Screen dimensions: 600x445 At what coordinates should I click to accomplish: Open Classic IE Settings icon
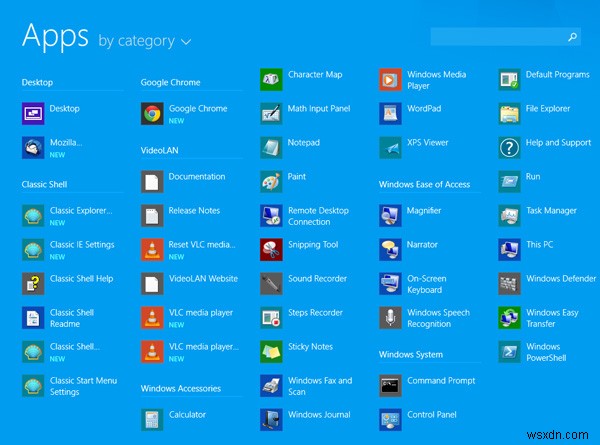tap(33, 250)
